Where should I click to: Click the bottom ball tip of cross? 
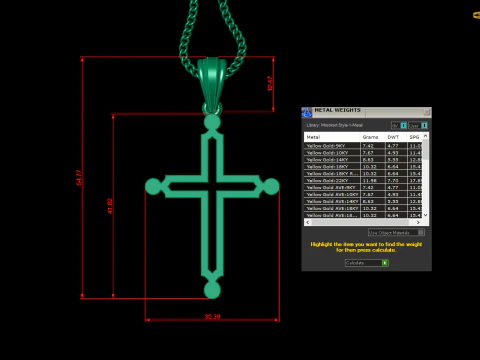click(212, 290)
